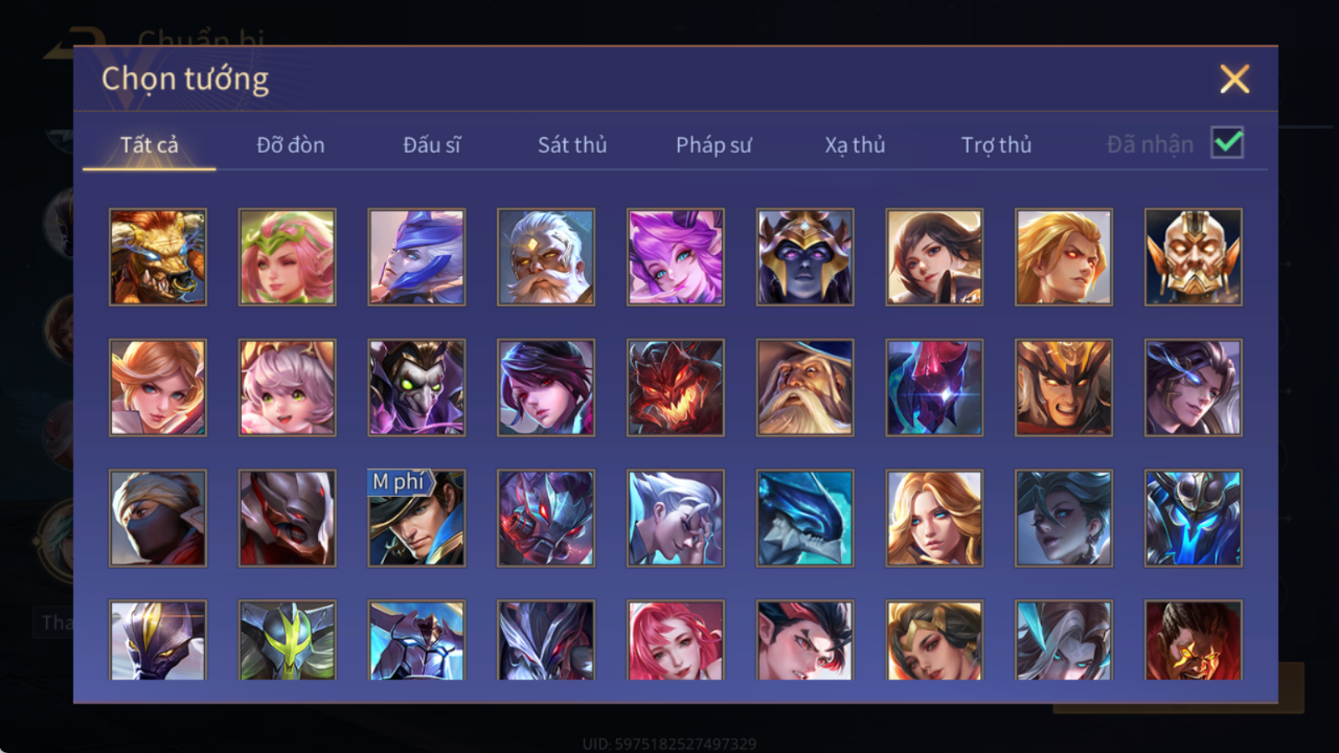
Task: Pick the gold-masked bald hero in top row
Action: 1193,257
